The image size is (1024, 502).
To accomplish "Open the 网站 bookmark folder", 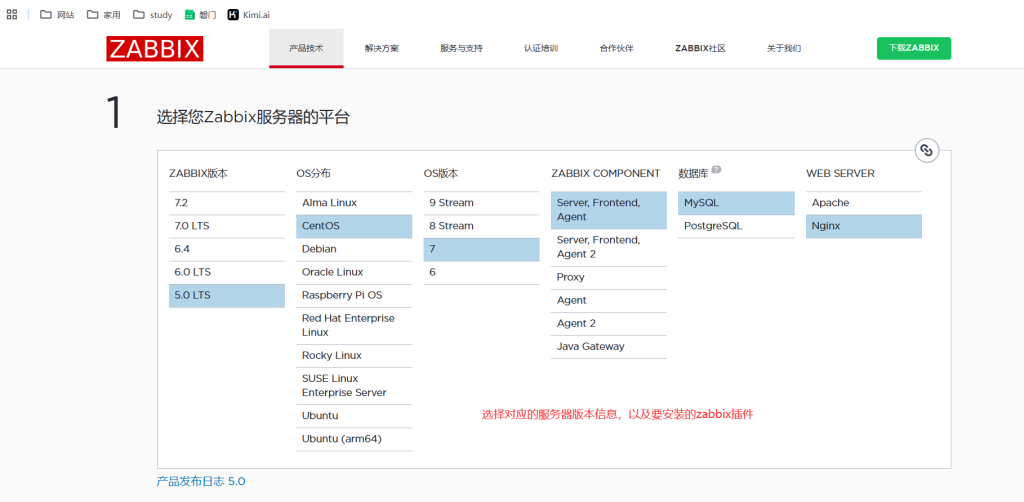I will pyautogui.click(x=57, y=15).
